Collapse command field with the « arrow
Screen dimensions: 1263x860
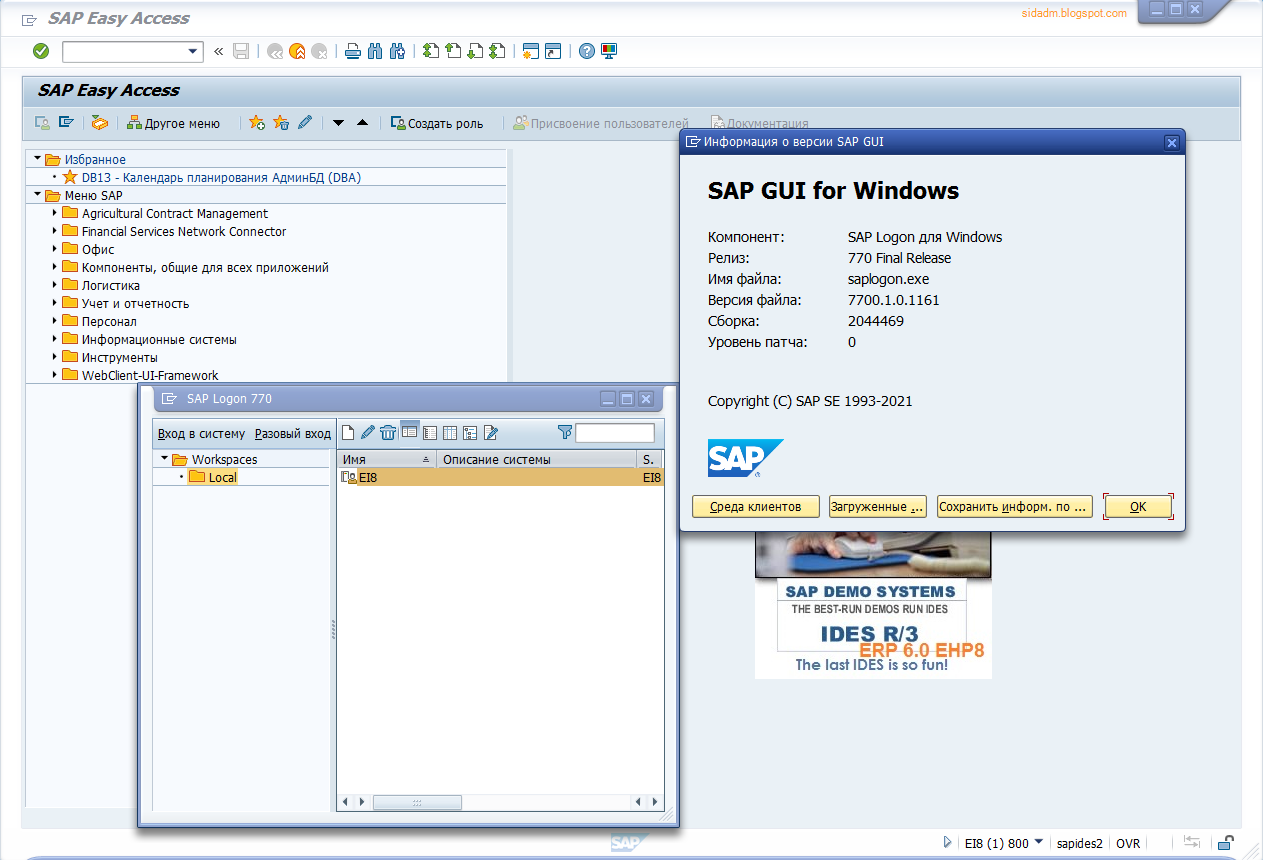click(x=218, y=51)
